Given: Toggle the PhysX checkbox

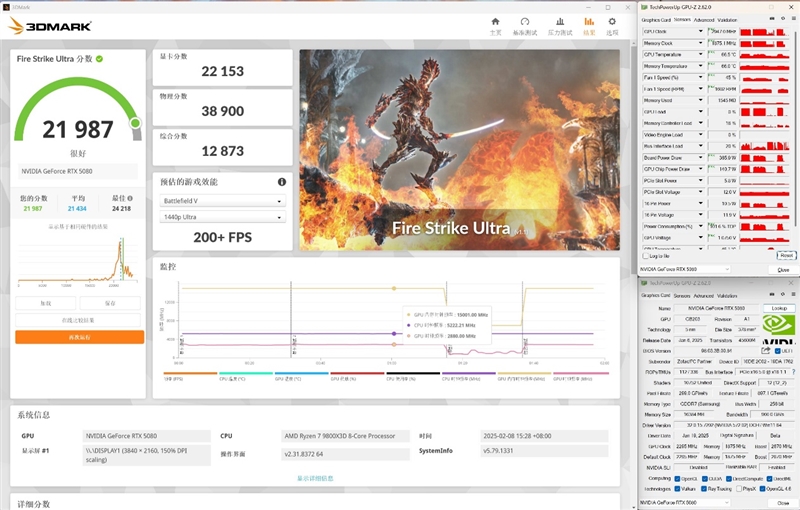Looking at the screenshot, I should coord(741,489).
